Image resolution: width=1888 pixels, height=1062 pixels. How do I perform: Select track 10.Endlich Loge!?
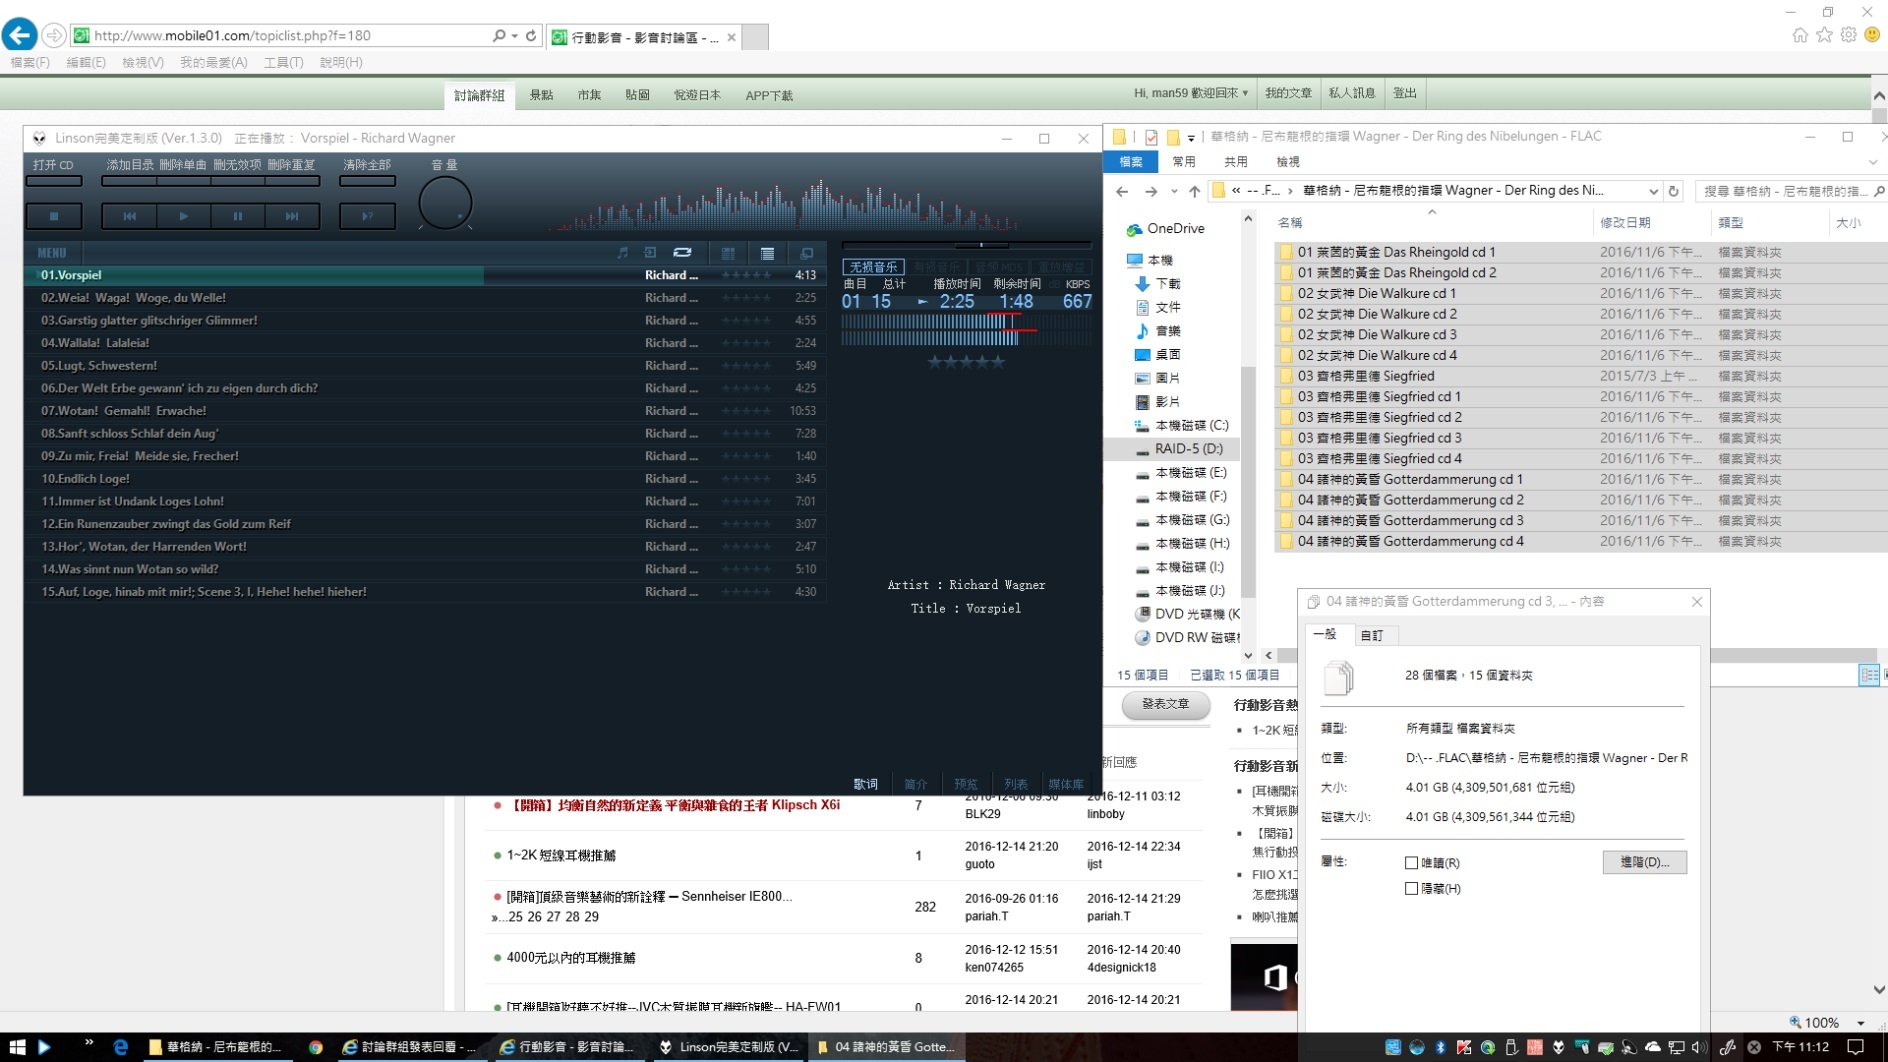click(x=425, y=479)
